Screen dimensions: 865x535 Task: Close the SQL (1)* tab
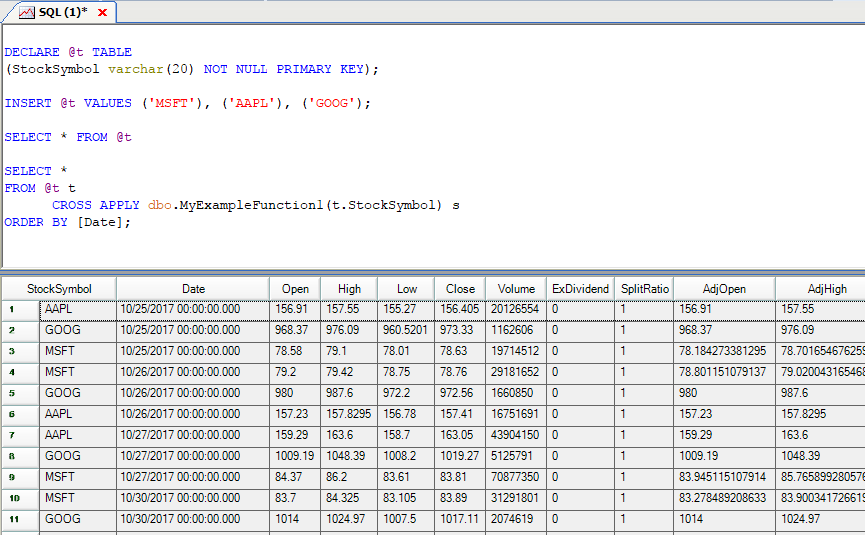pyautogui.click(x=102, y=13)
